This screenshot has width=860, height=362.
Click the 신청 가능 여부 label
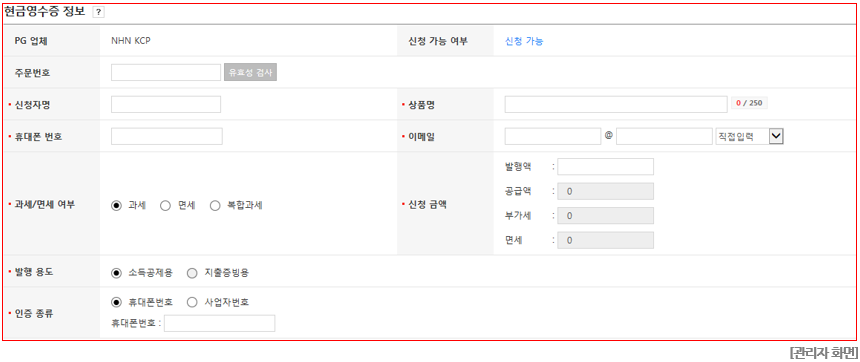pyautogui.click(x=438, y=41)
